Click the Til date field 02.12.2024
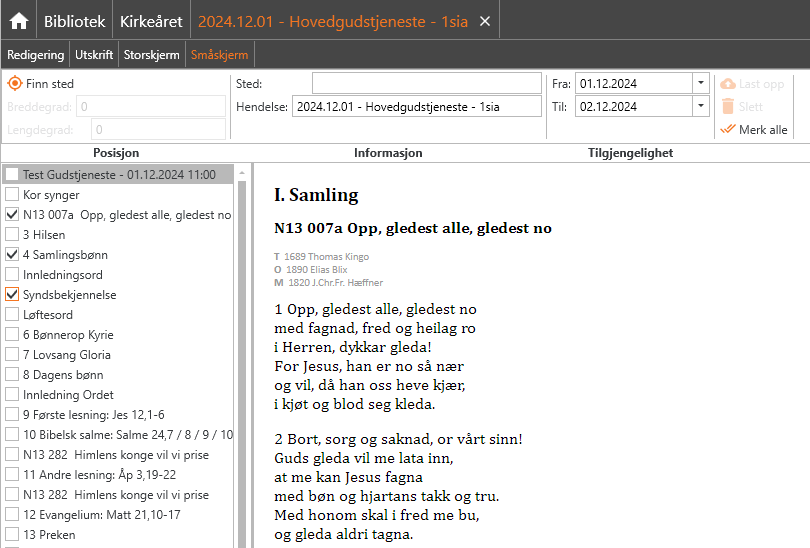The height and width of the screenshot is (548, 810). [x=634, y=106]
